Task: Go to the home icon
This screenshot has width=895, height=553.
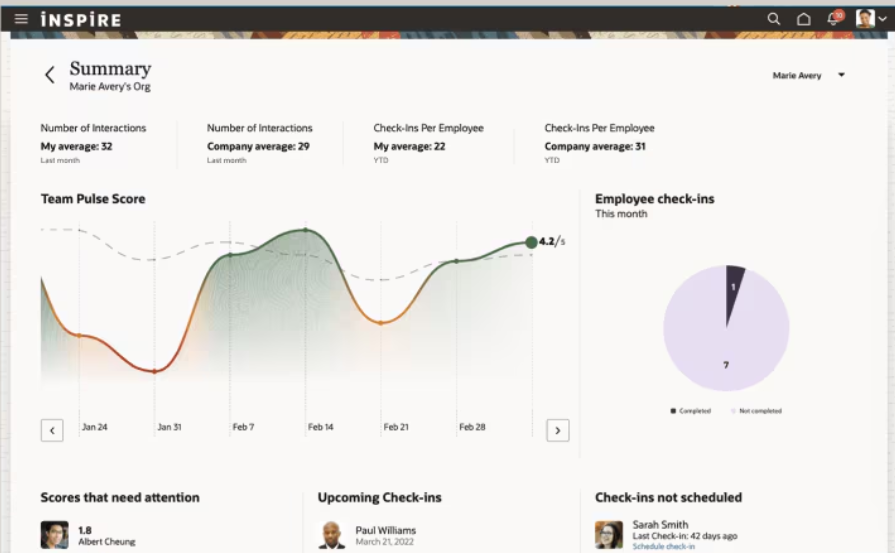Action: [804, 19]
